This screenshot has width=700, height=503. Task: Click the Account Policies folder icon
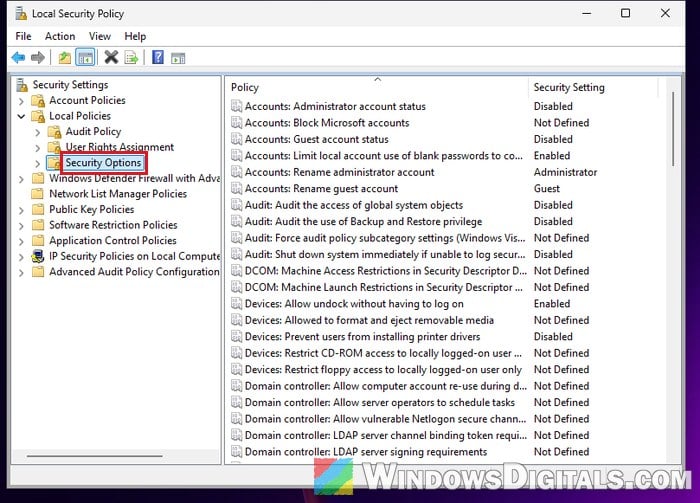click(x=38, y=100)
